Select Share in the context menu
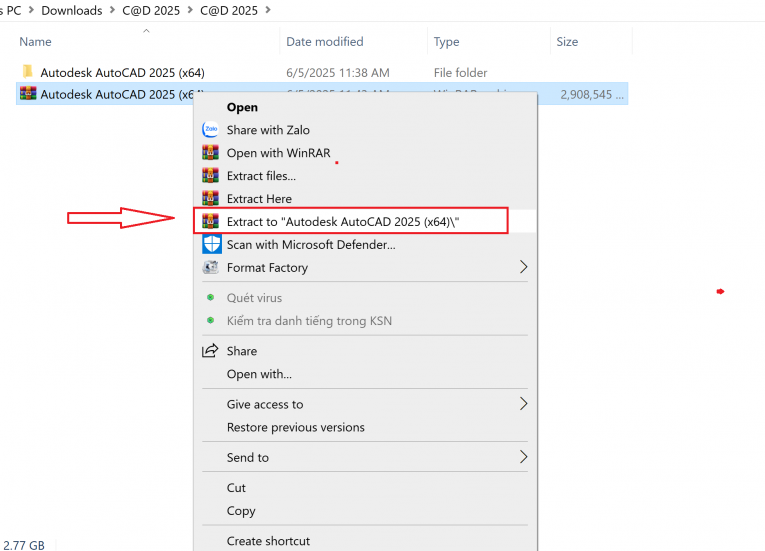 (242, 351)
